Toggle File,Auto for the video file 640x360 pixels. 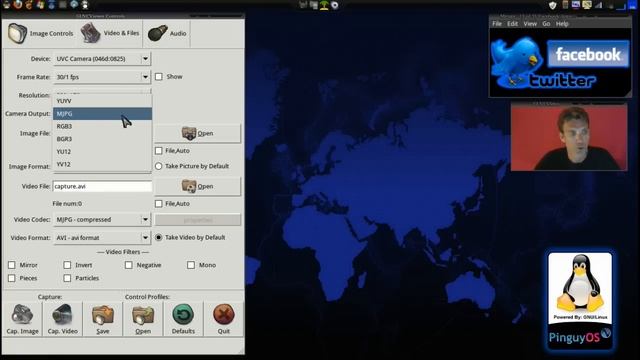pyautogui.click(x=159, y=204)
